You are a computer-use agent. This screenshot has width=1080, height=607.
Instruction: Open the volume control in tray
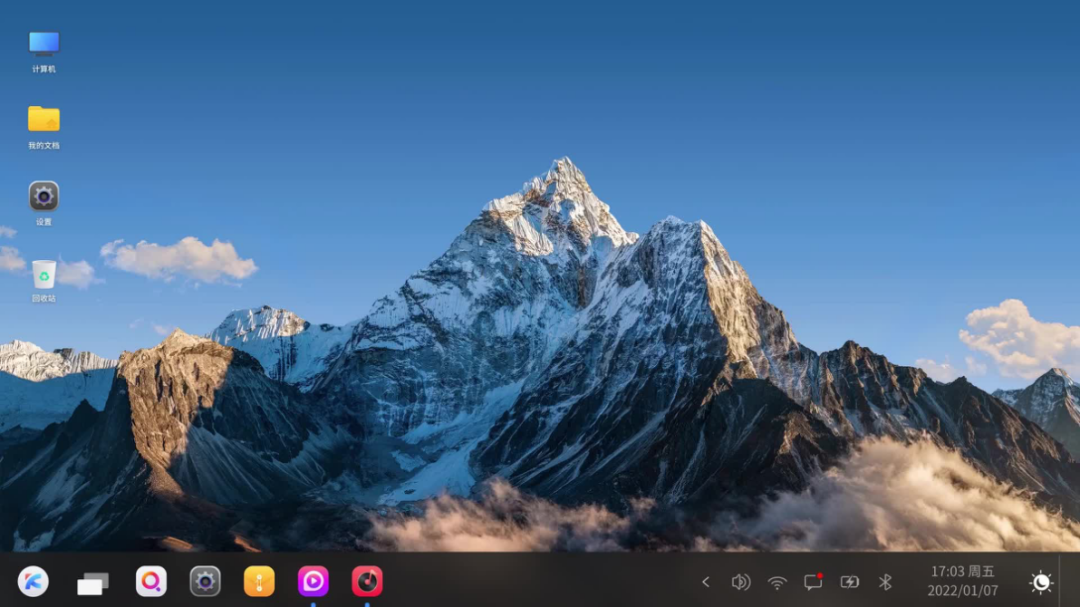(740, 582)
